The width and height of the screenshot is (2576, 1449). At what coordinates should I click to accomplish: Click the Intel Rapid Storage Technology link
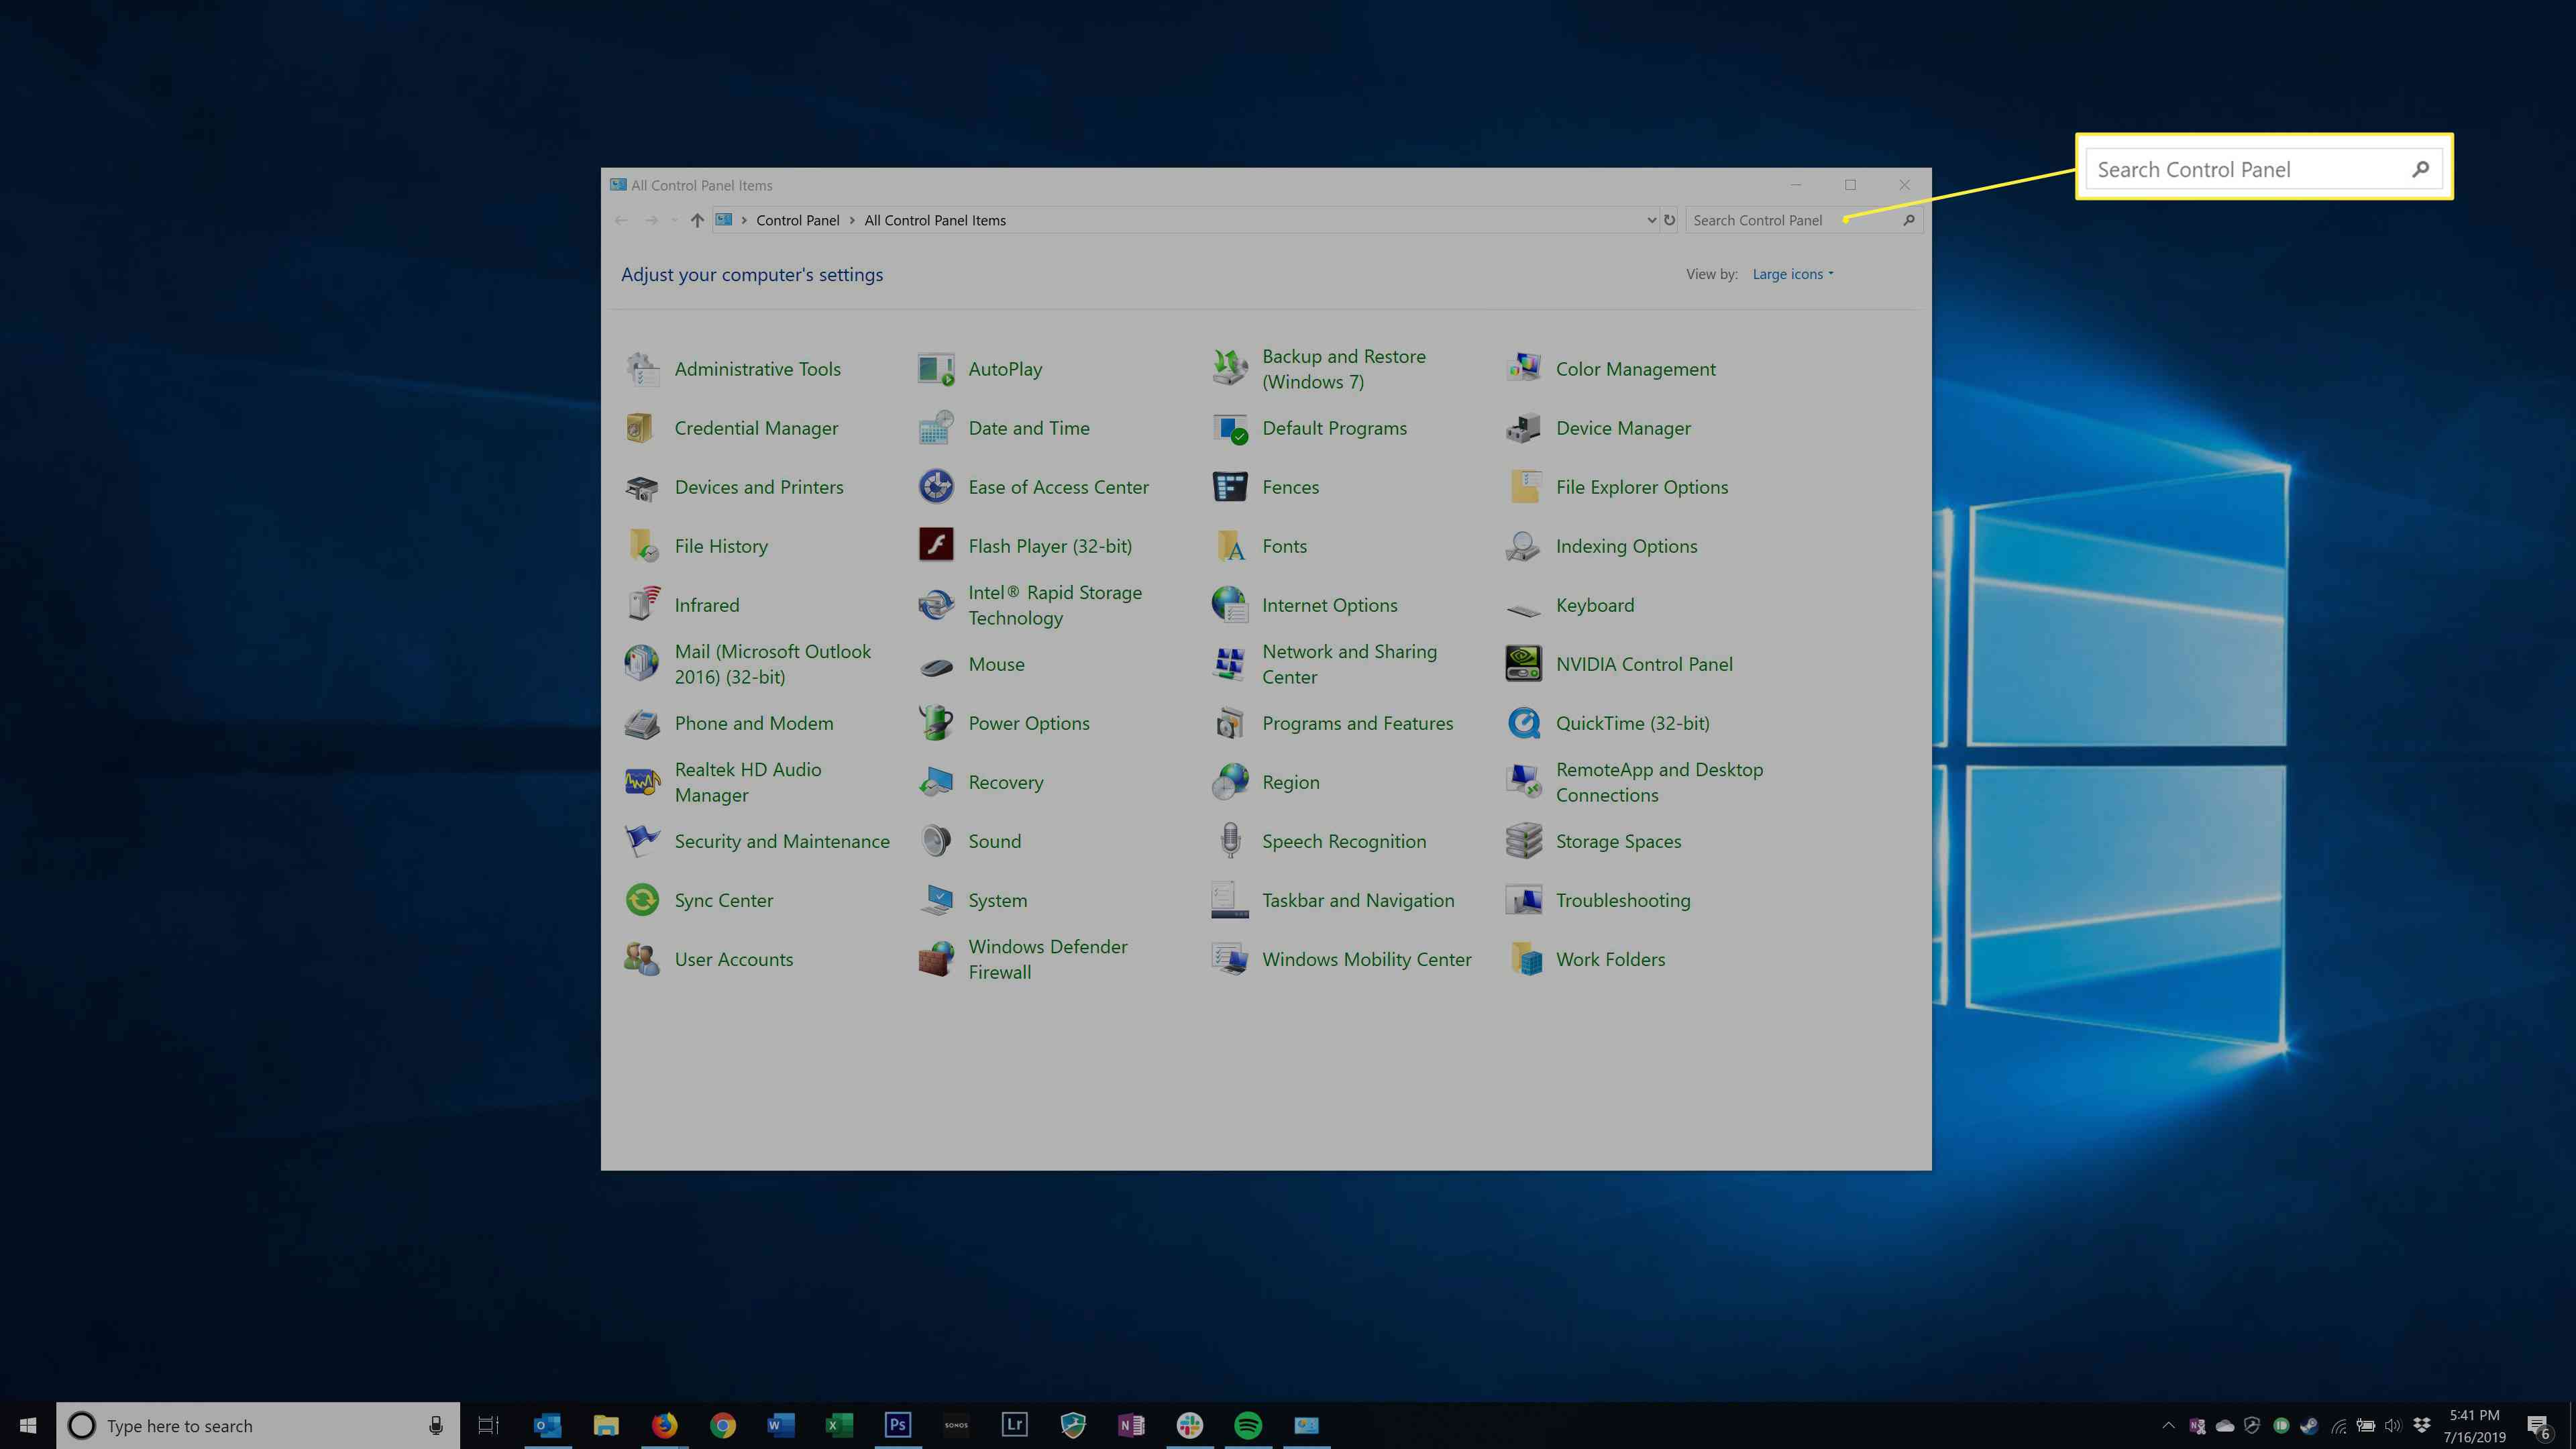(1054, 605)
